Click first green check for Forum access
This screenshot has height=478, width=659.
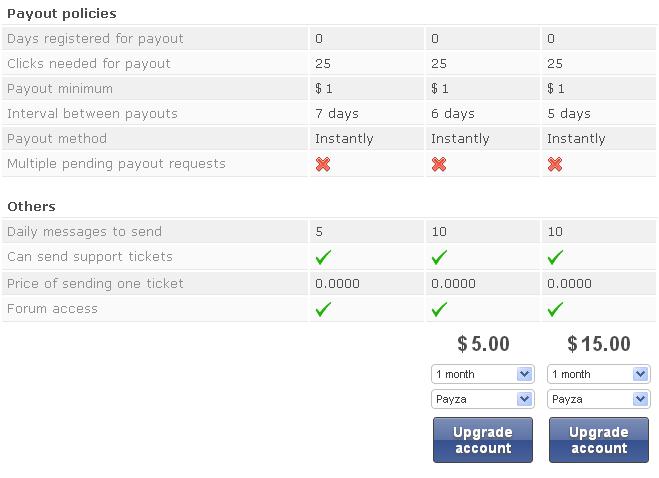click(x=323, y=310)
